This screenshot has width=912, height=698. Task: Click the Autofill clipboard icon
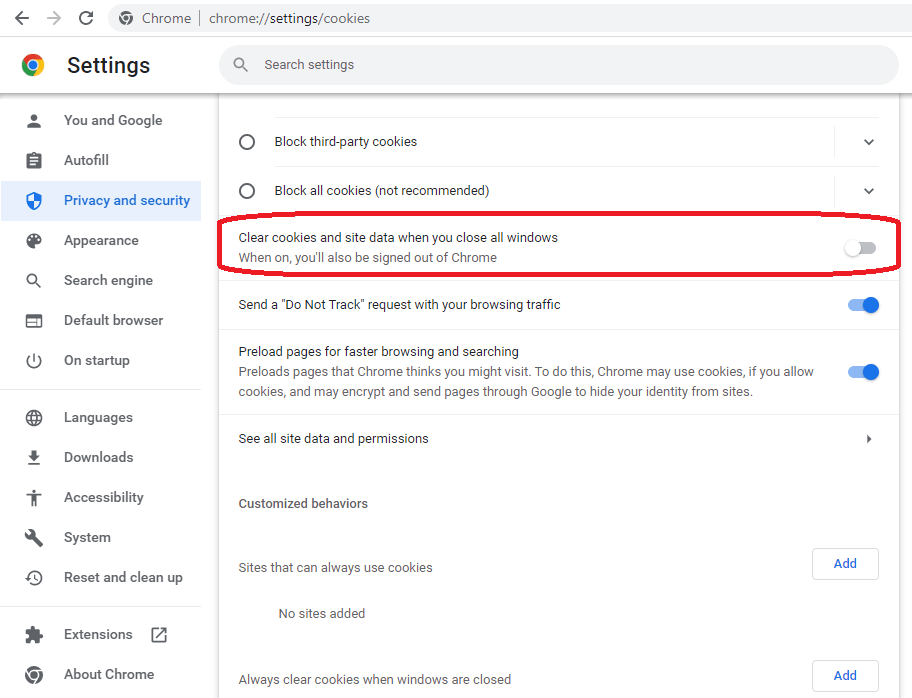point(34,160)
